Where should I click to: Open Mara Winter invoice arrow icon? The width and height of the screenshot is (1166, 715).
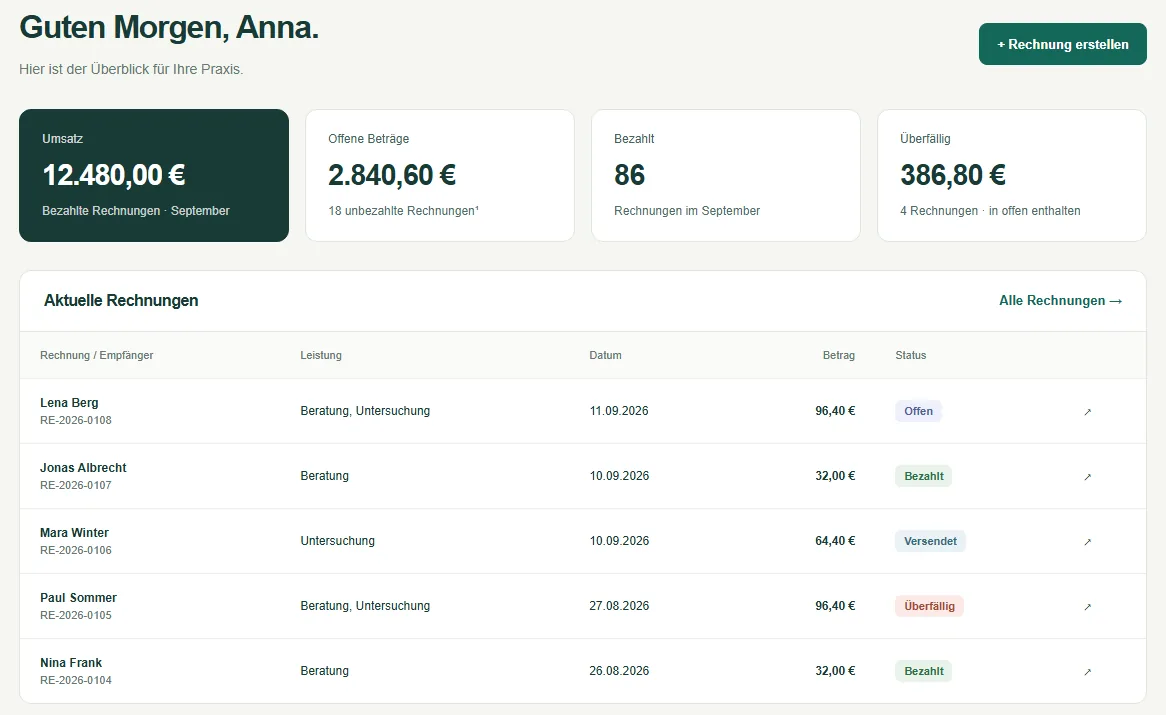tap(1087, 542)
